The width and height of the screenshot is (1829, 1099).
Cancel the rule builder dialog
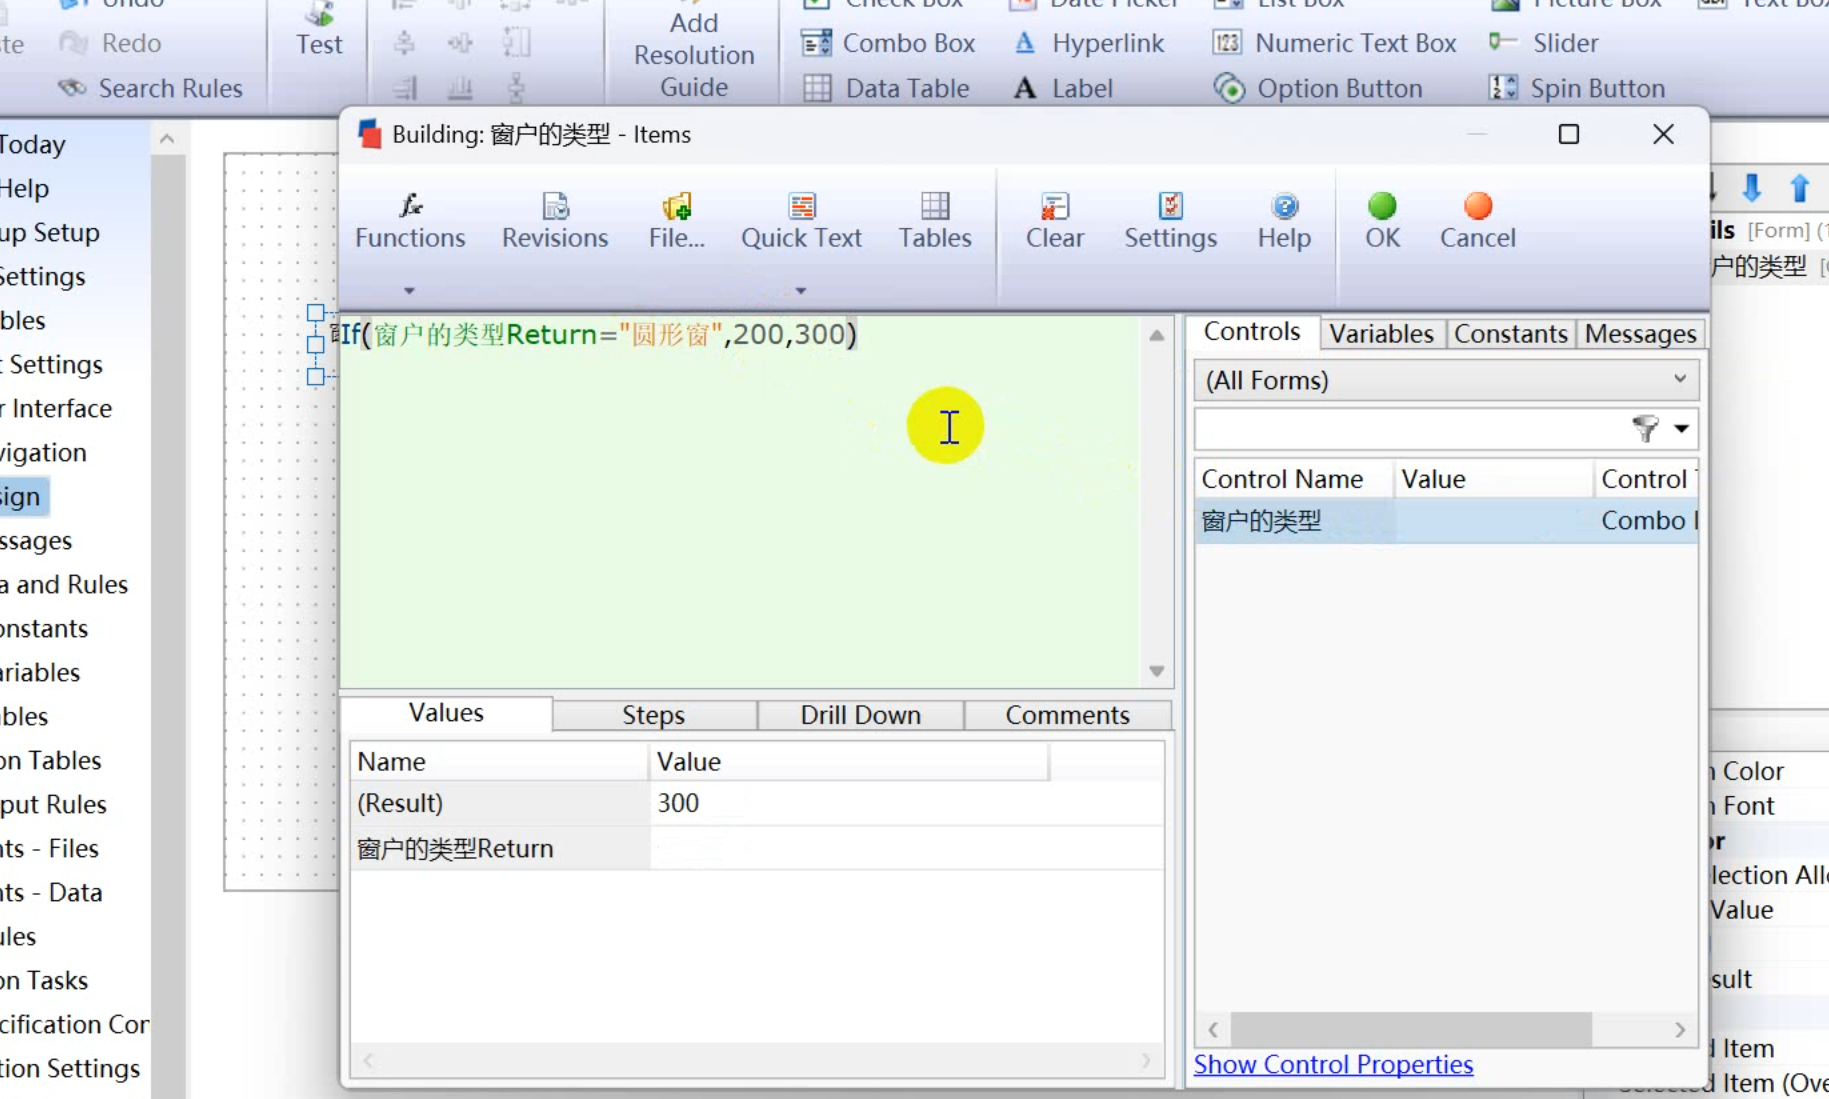tap(1477, 220)
